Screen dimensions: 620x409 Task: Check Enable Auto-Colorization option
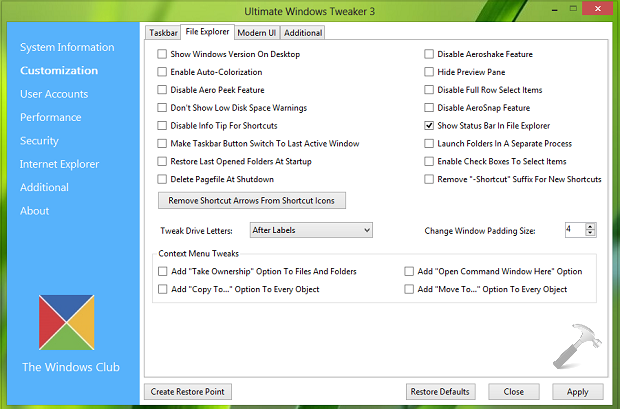coord(162,72)
